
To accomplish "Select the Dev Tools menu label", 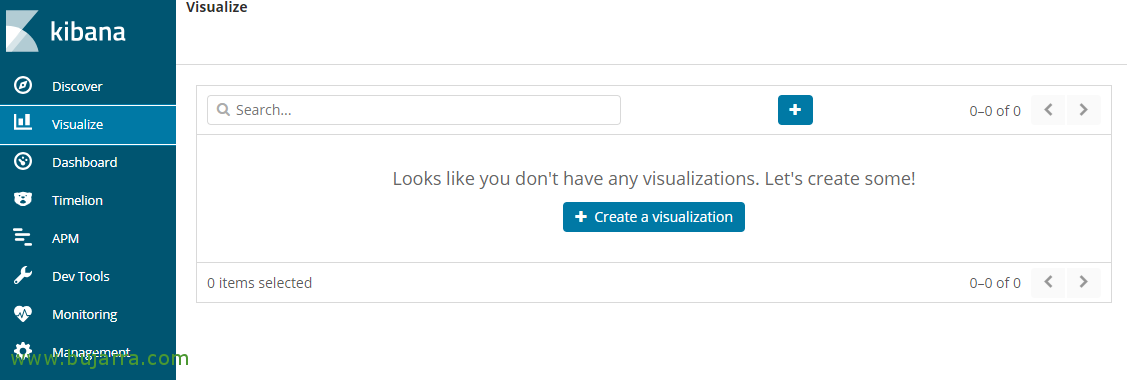I will [80, 277].
